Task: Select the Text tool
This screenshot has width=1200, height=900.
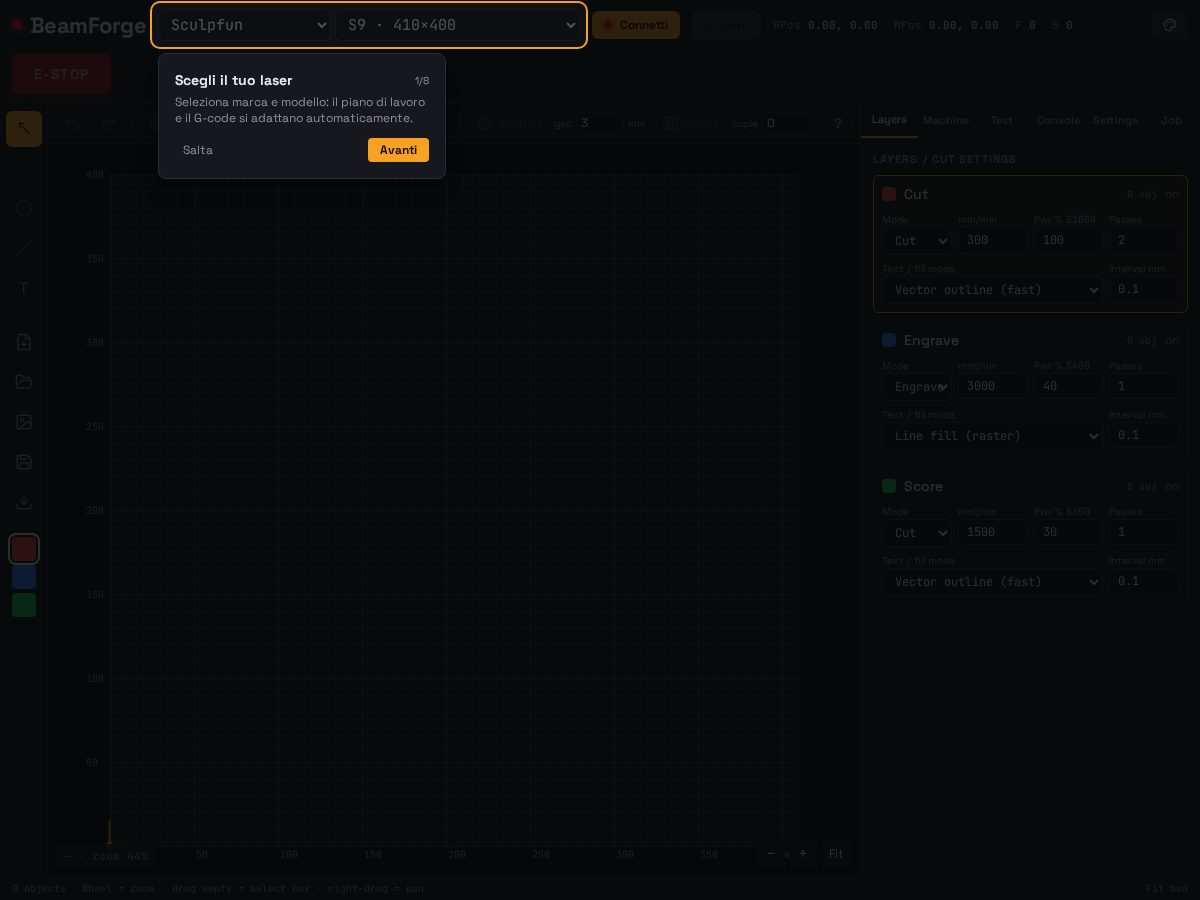Action: 24,288
